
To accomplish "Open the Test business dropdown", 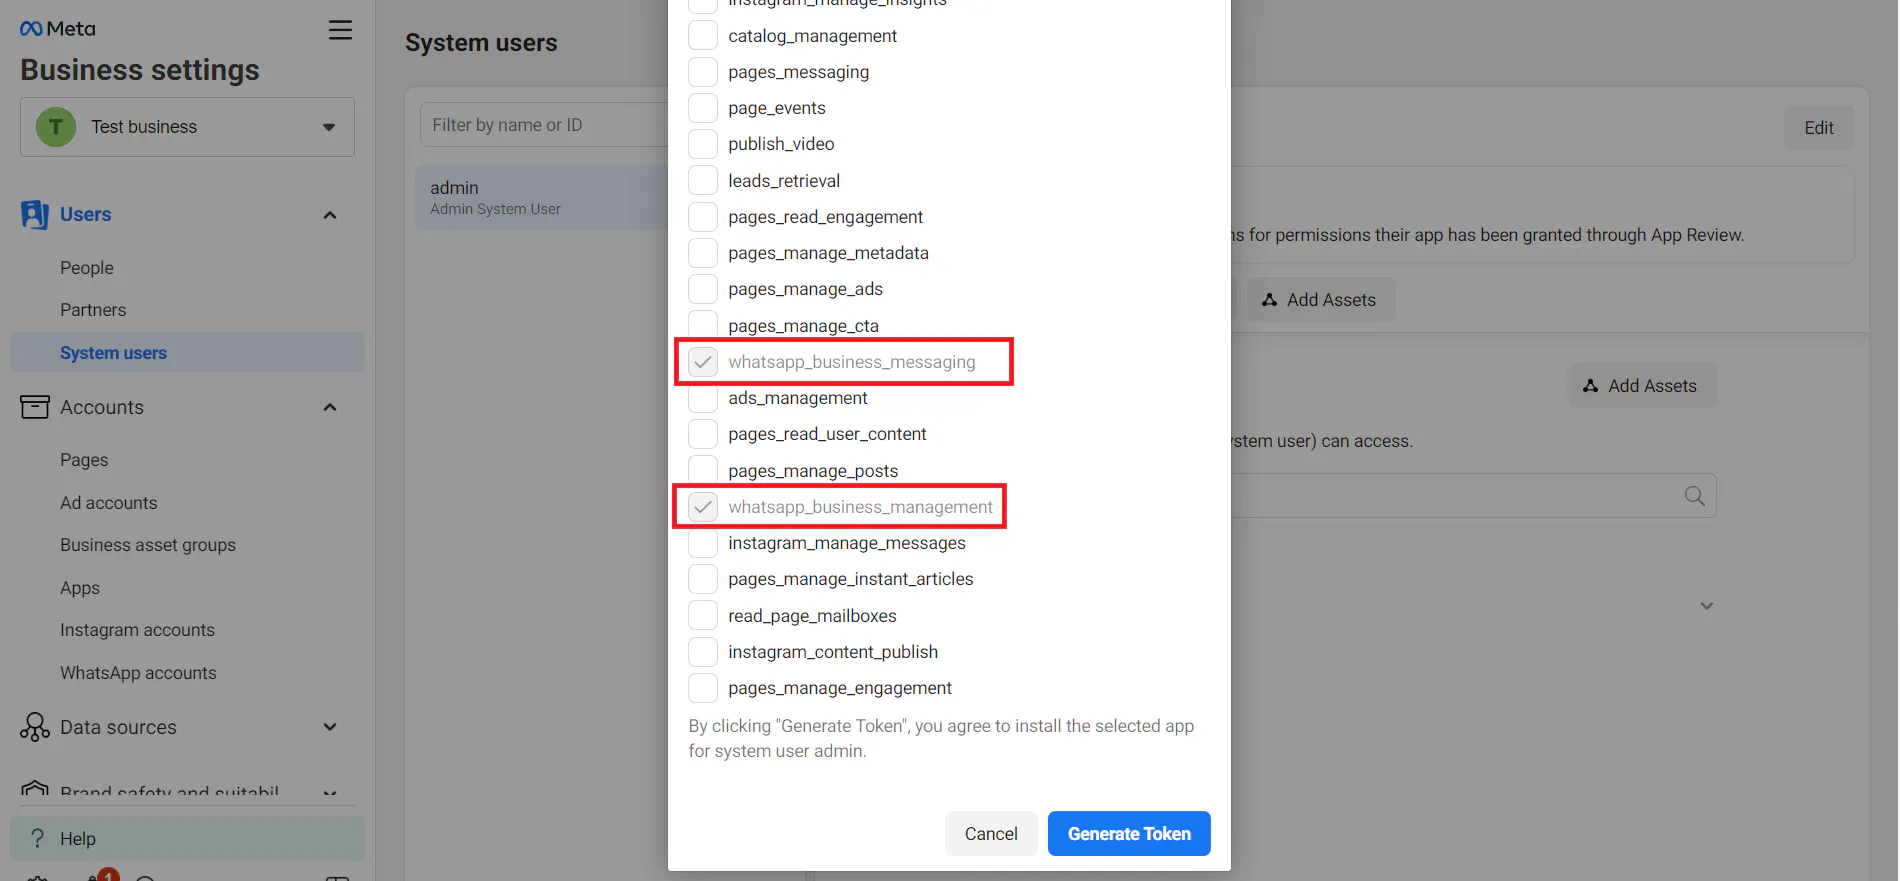I will [x=187, y=127].
